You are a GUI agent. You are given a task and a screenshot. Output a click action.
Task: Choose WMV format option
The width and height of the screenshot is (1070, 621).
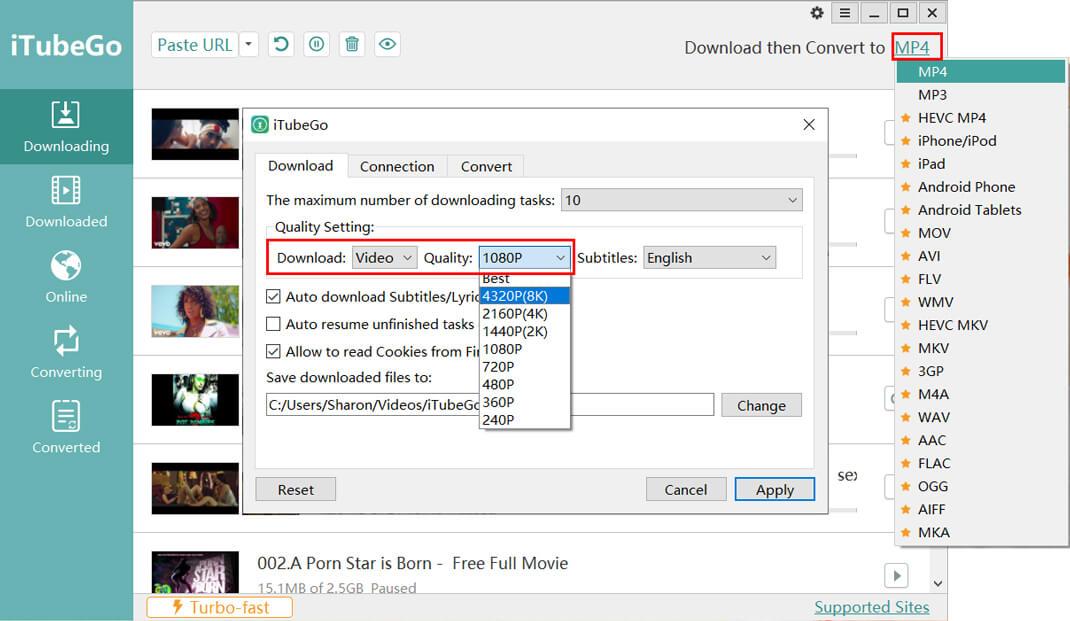pos(981,302)
